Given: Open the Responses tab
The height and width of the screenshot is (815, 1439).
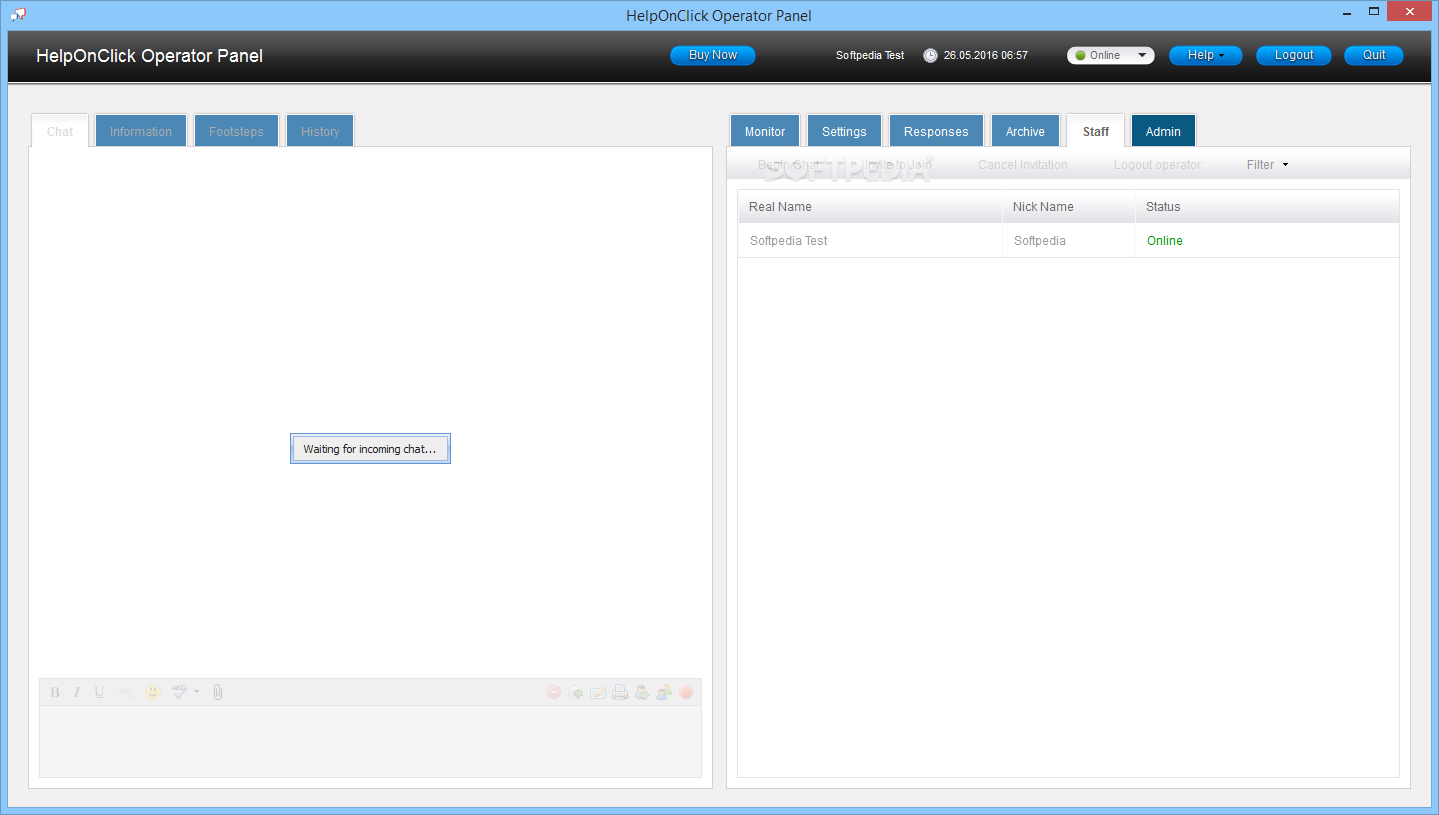Looking at the screenshot, I should 936,131.
